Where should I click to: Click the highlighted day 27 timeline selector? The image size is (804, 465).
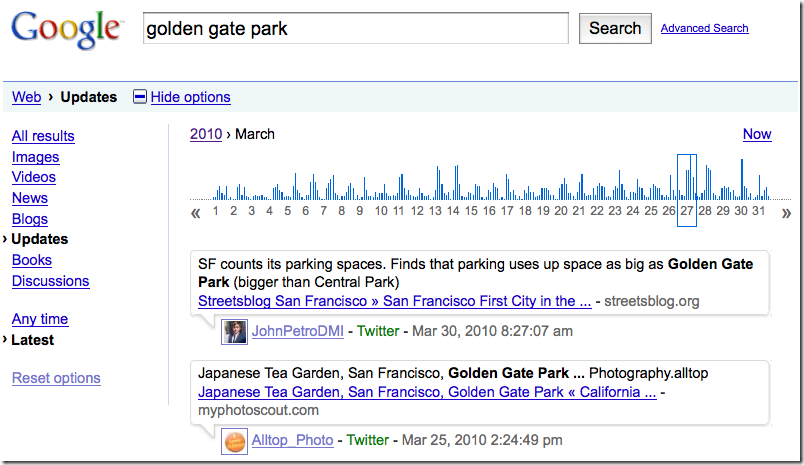[687, 190]
